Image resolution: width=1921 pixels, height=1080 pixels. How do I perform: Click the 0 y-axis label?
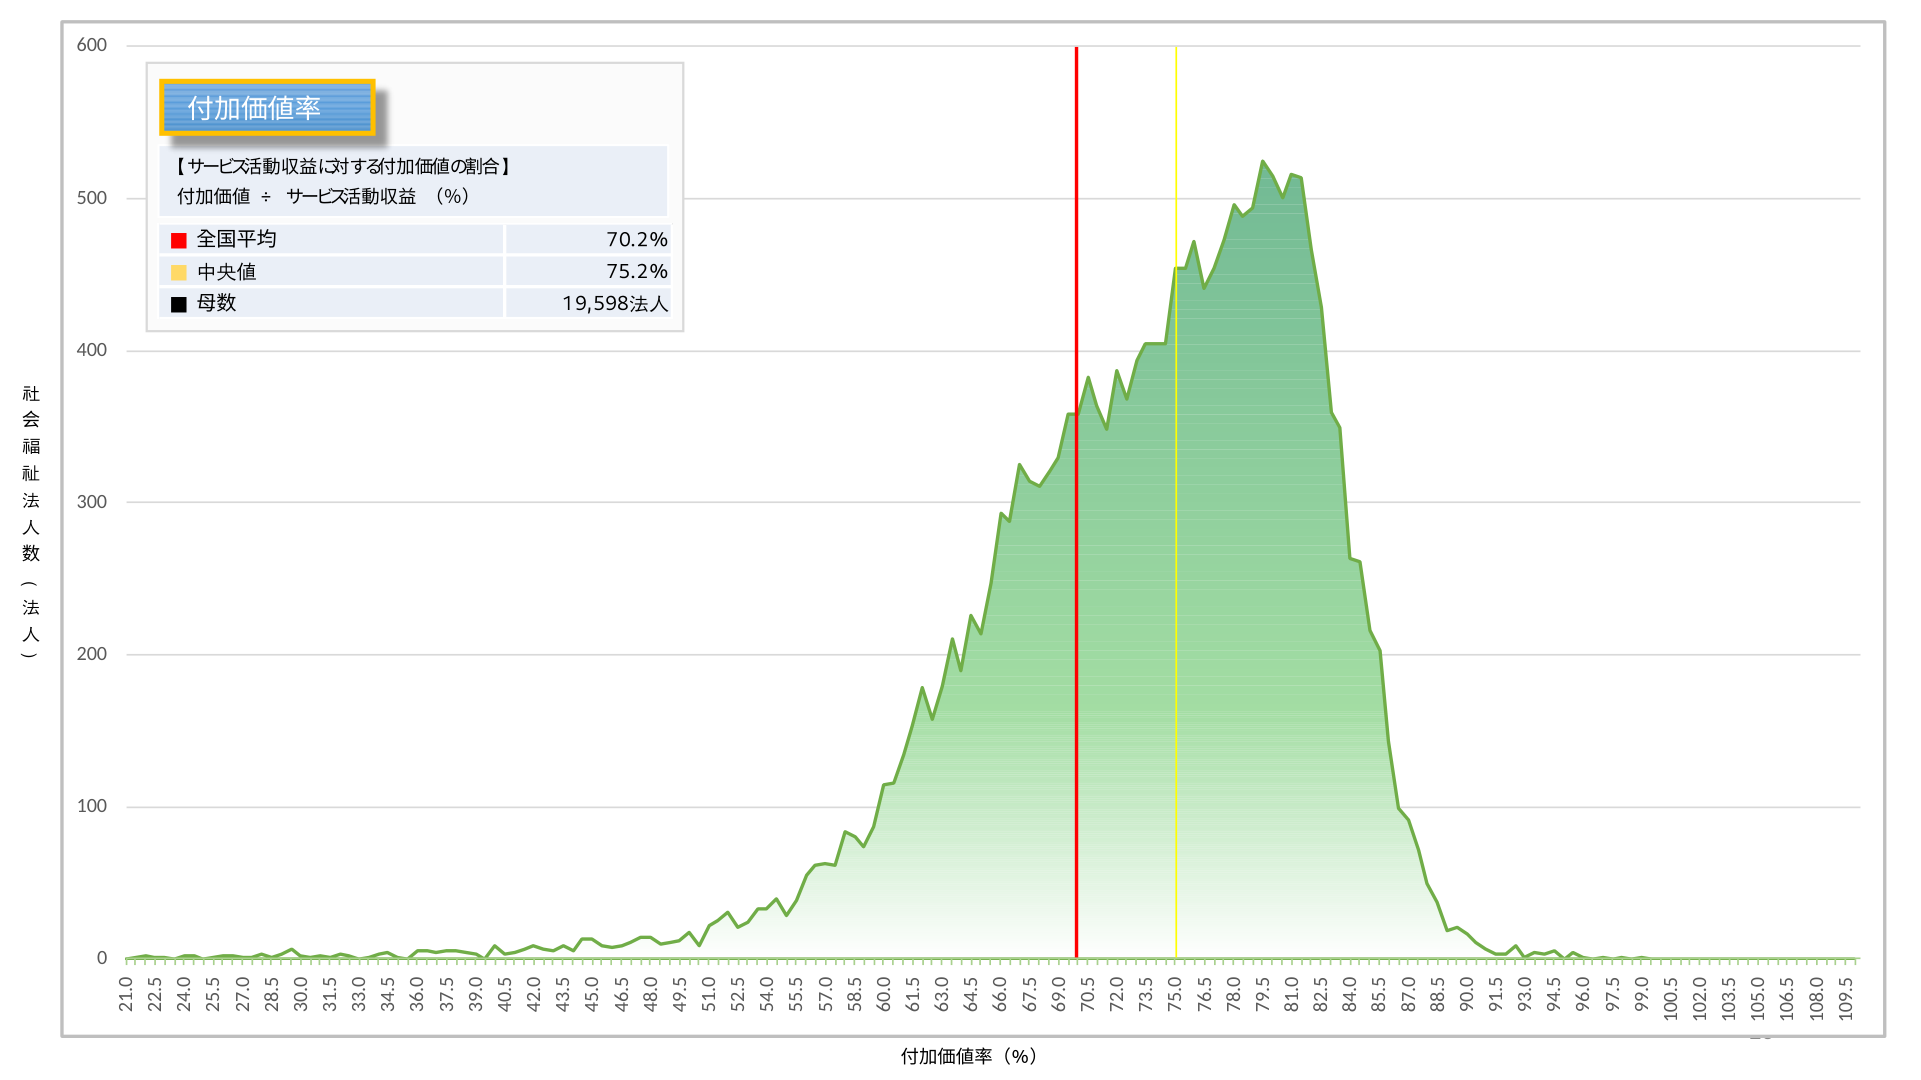pos(101,958)
